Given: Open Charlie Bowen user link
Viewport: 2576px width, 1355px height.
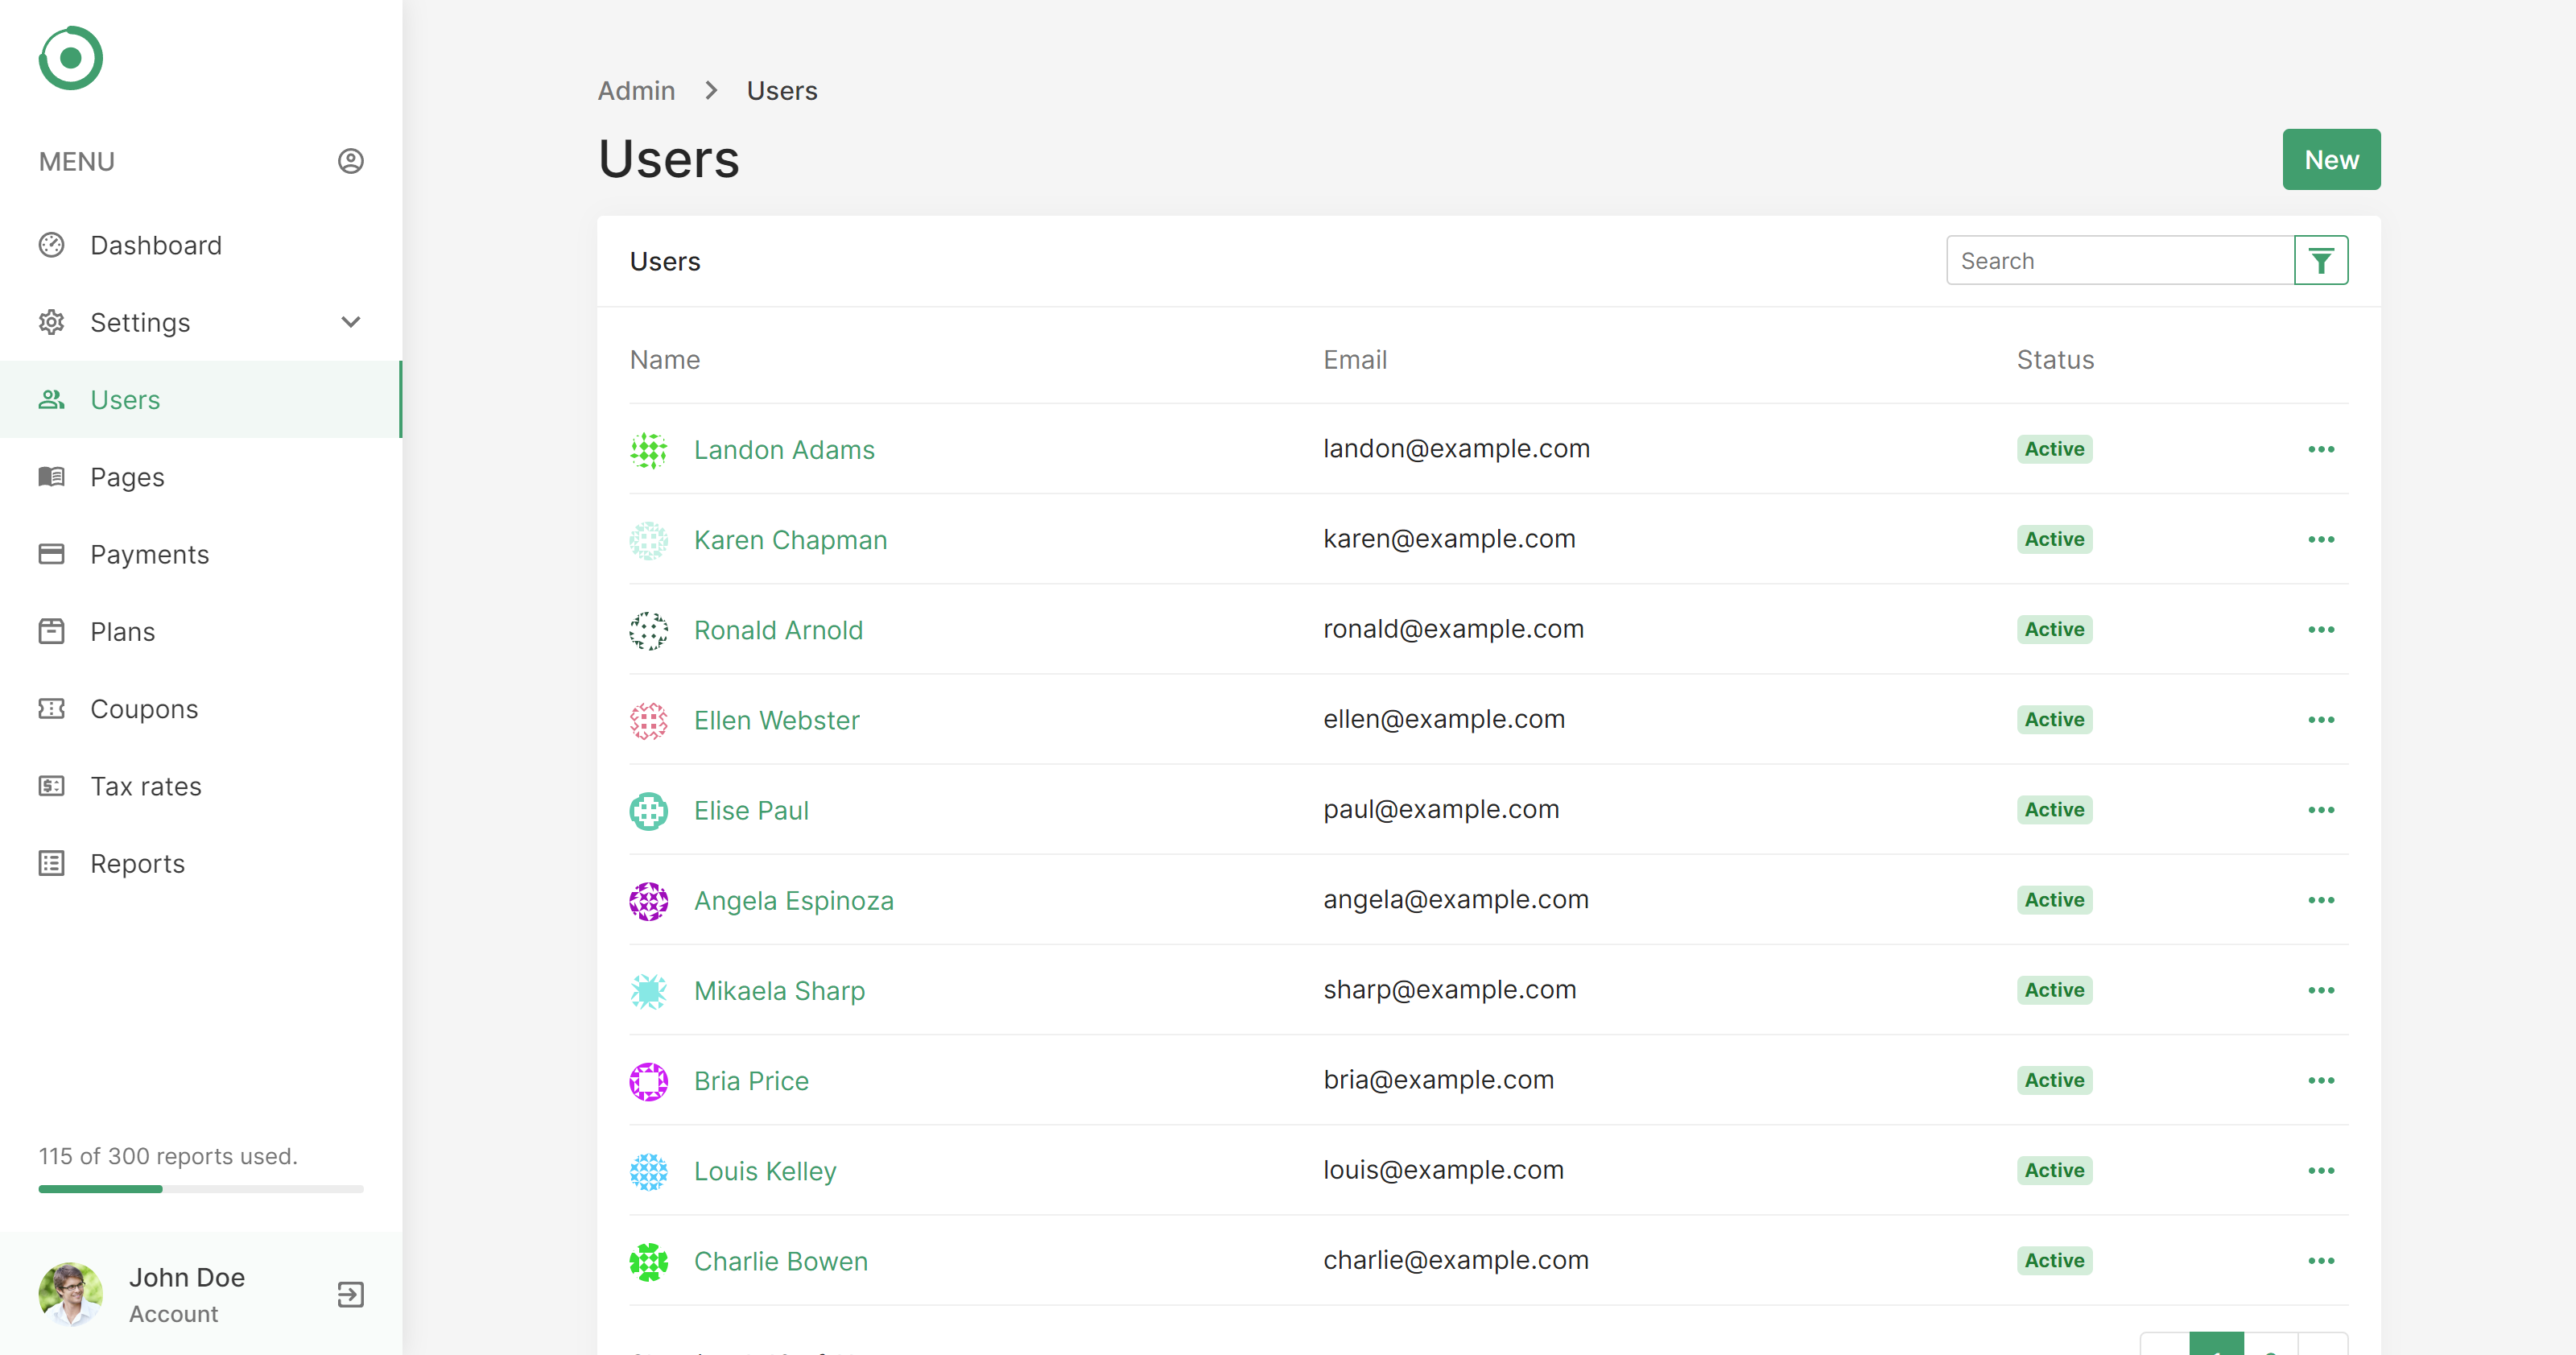Looking at the screenshot, I should tap(780, 1261).
